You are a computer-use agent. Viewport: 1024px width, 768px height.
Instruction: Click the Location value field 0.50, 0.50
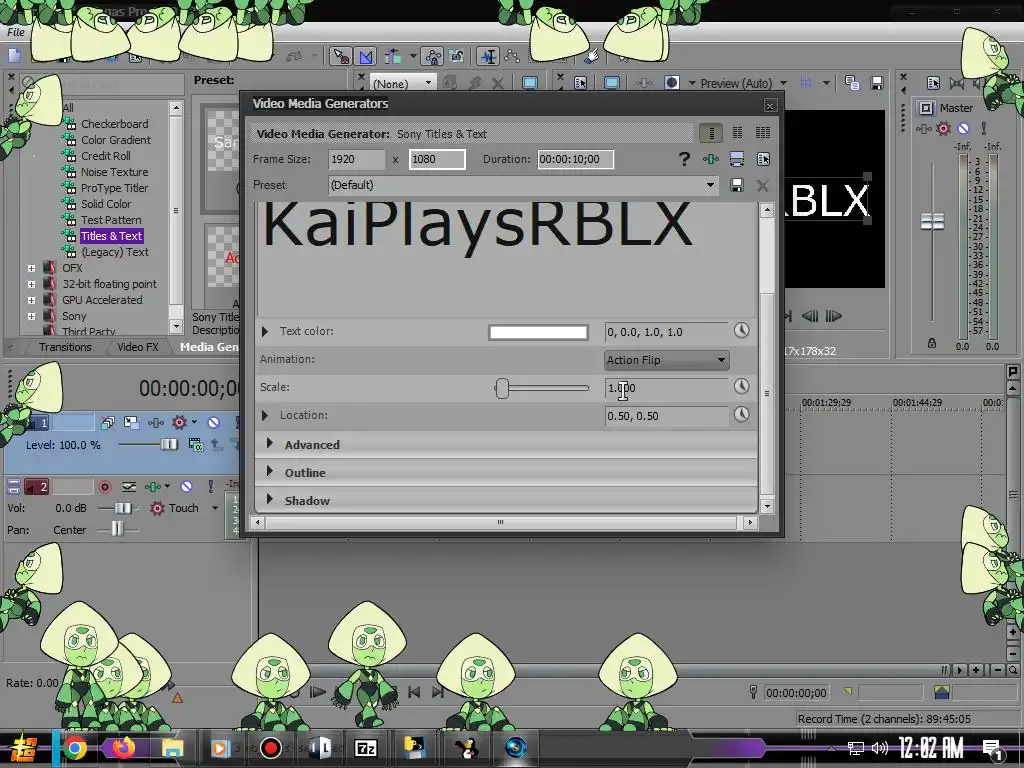click(666, 416)
